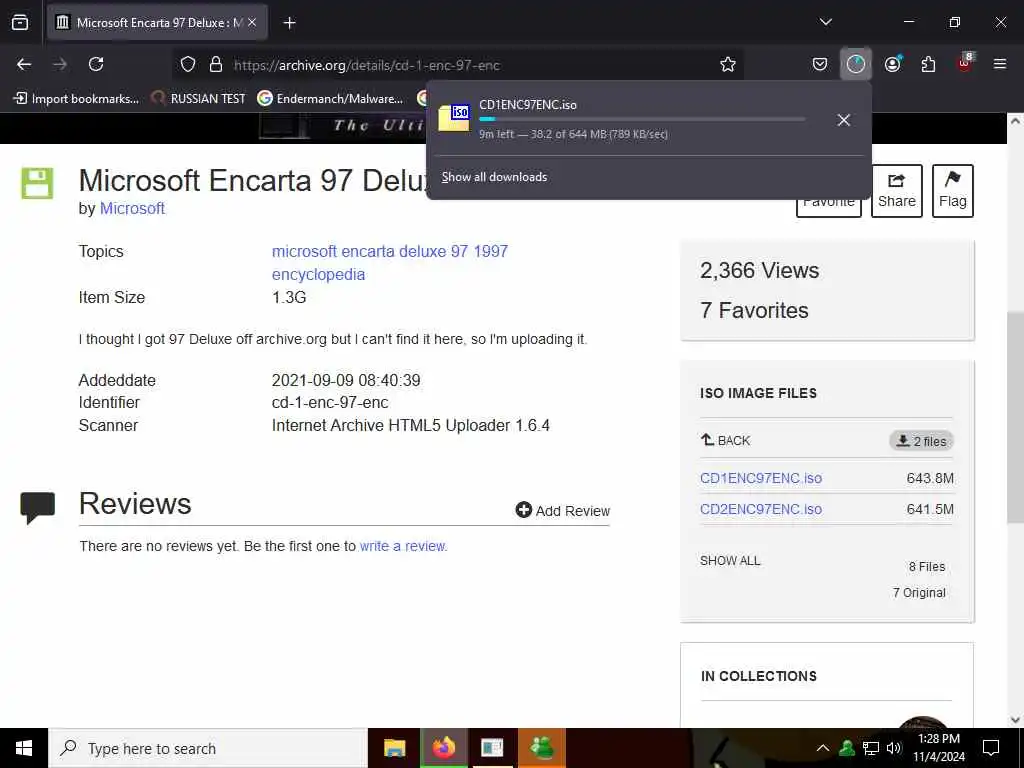The width and height of the screenshot is (1024, 768).
Task: Toggle the downloads panel toolbar button
Action: click(856, 64)
